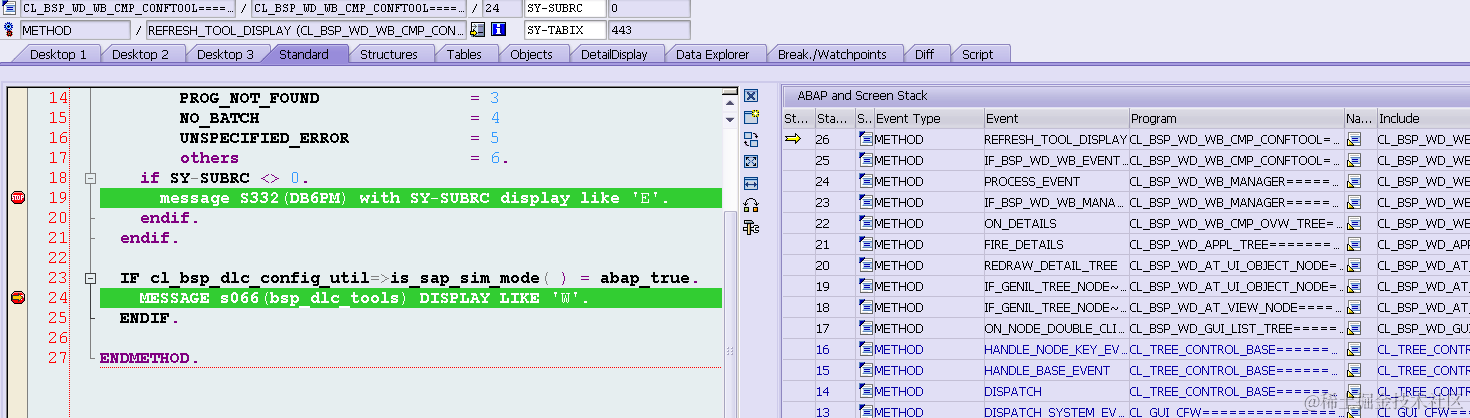The image size is (1470, 418).
Task: Switch to the Desktop 2 tab
Action: pos(141,54)
